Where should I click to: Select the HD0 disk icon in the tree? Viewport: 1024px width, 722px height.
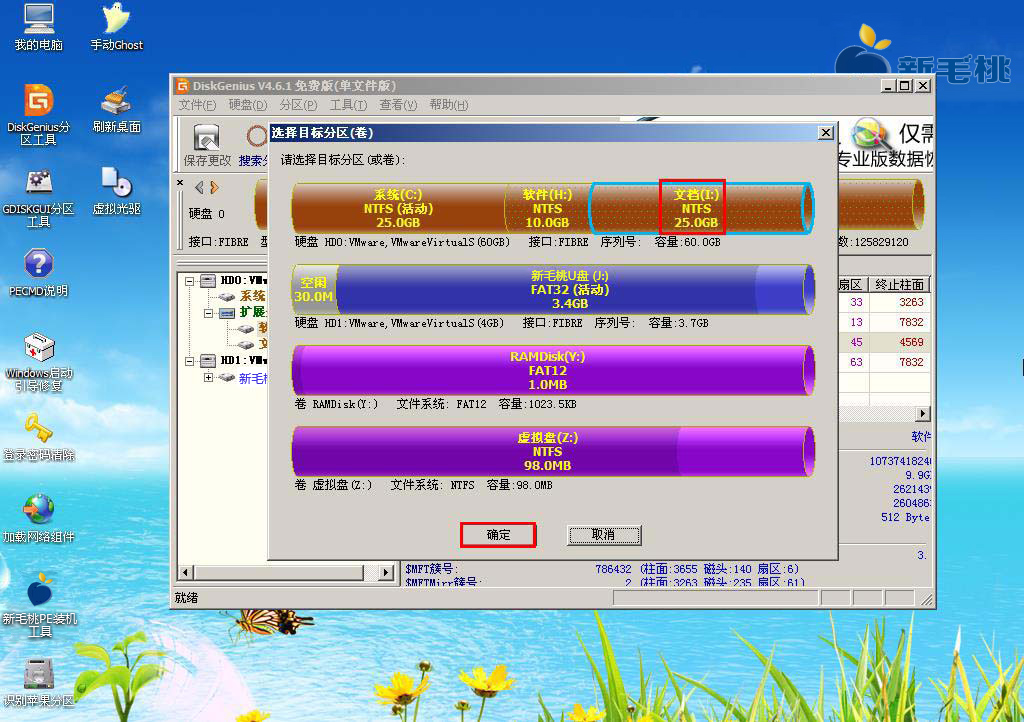coord(208,281)
